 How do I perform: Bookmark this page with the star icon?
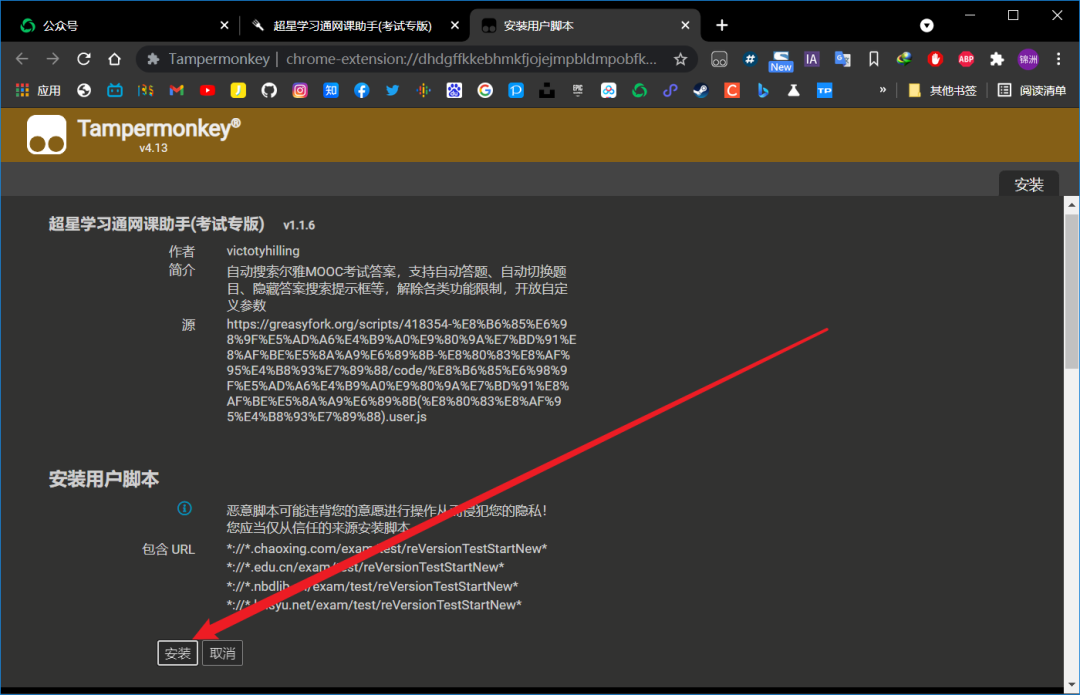pos(681,59)
